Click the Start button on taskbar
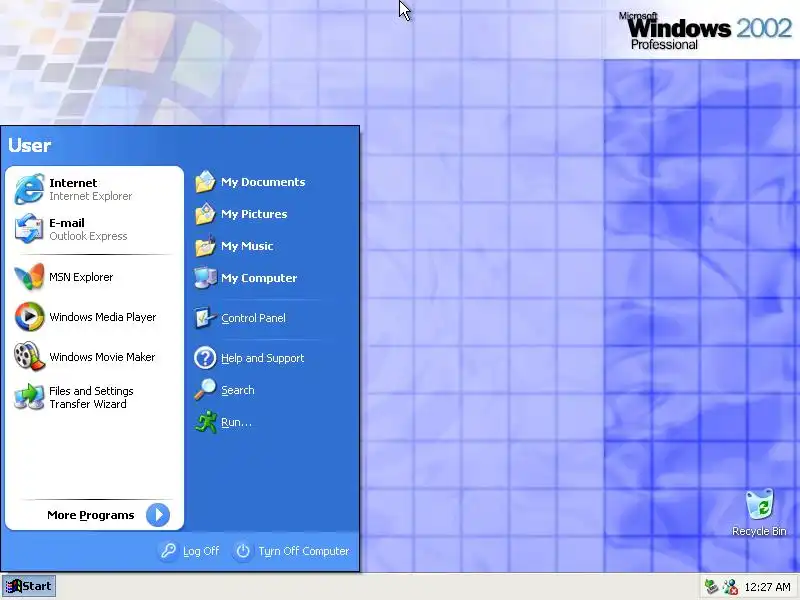The image size is (800, 600). 29,586
